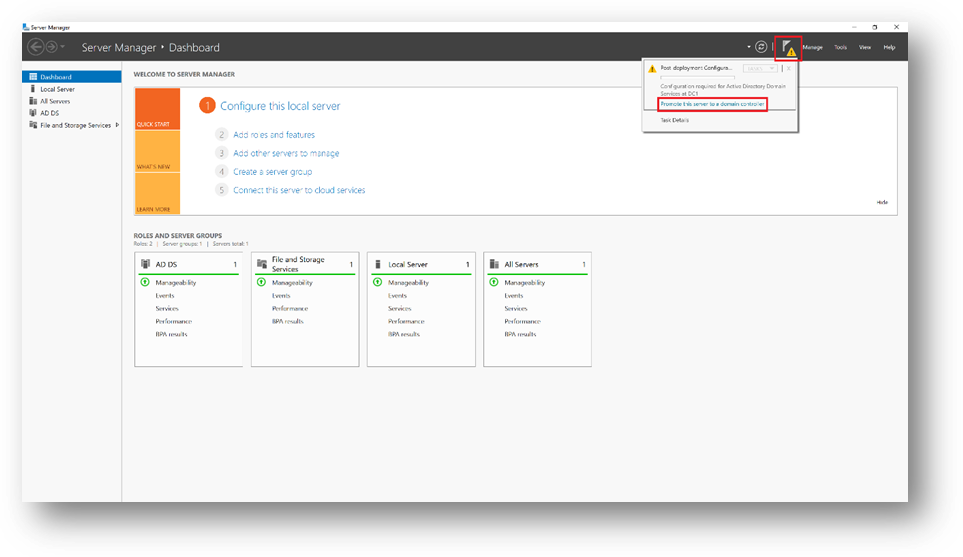Open the View menu
The width and height of the screenshot is (963, 557).
click(865, 47)
